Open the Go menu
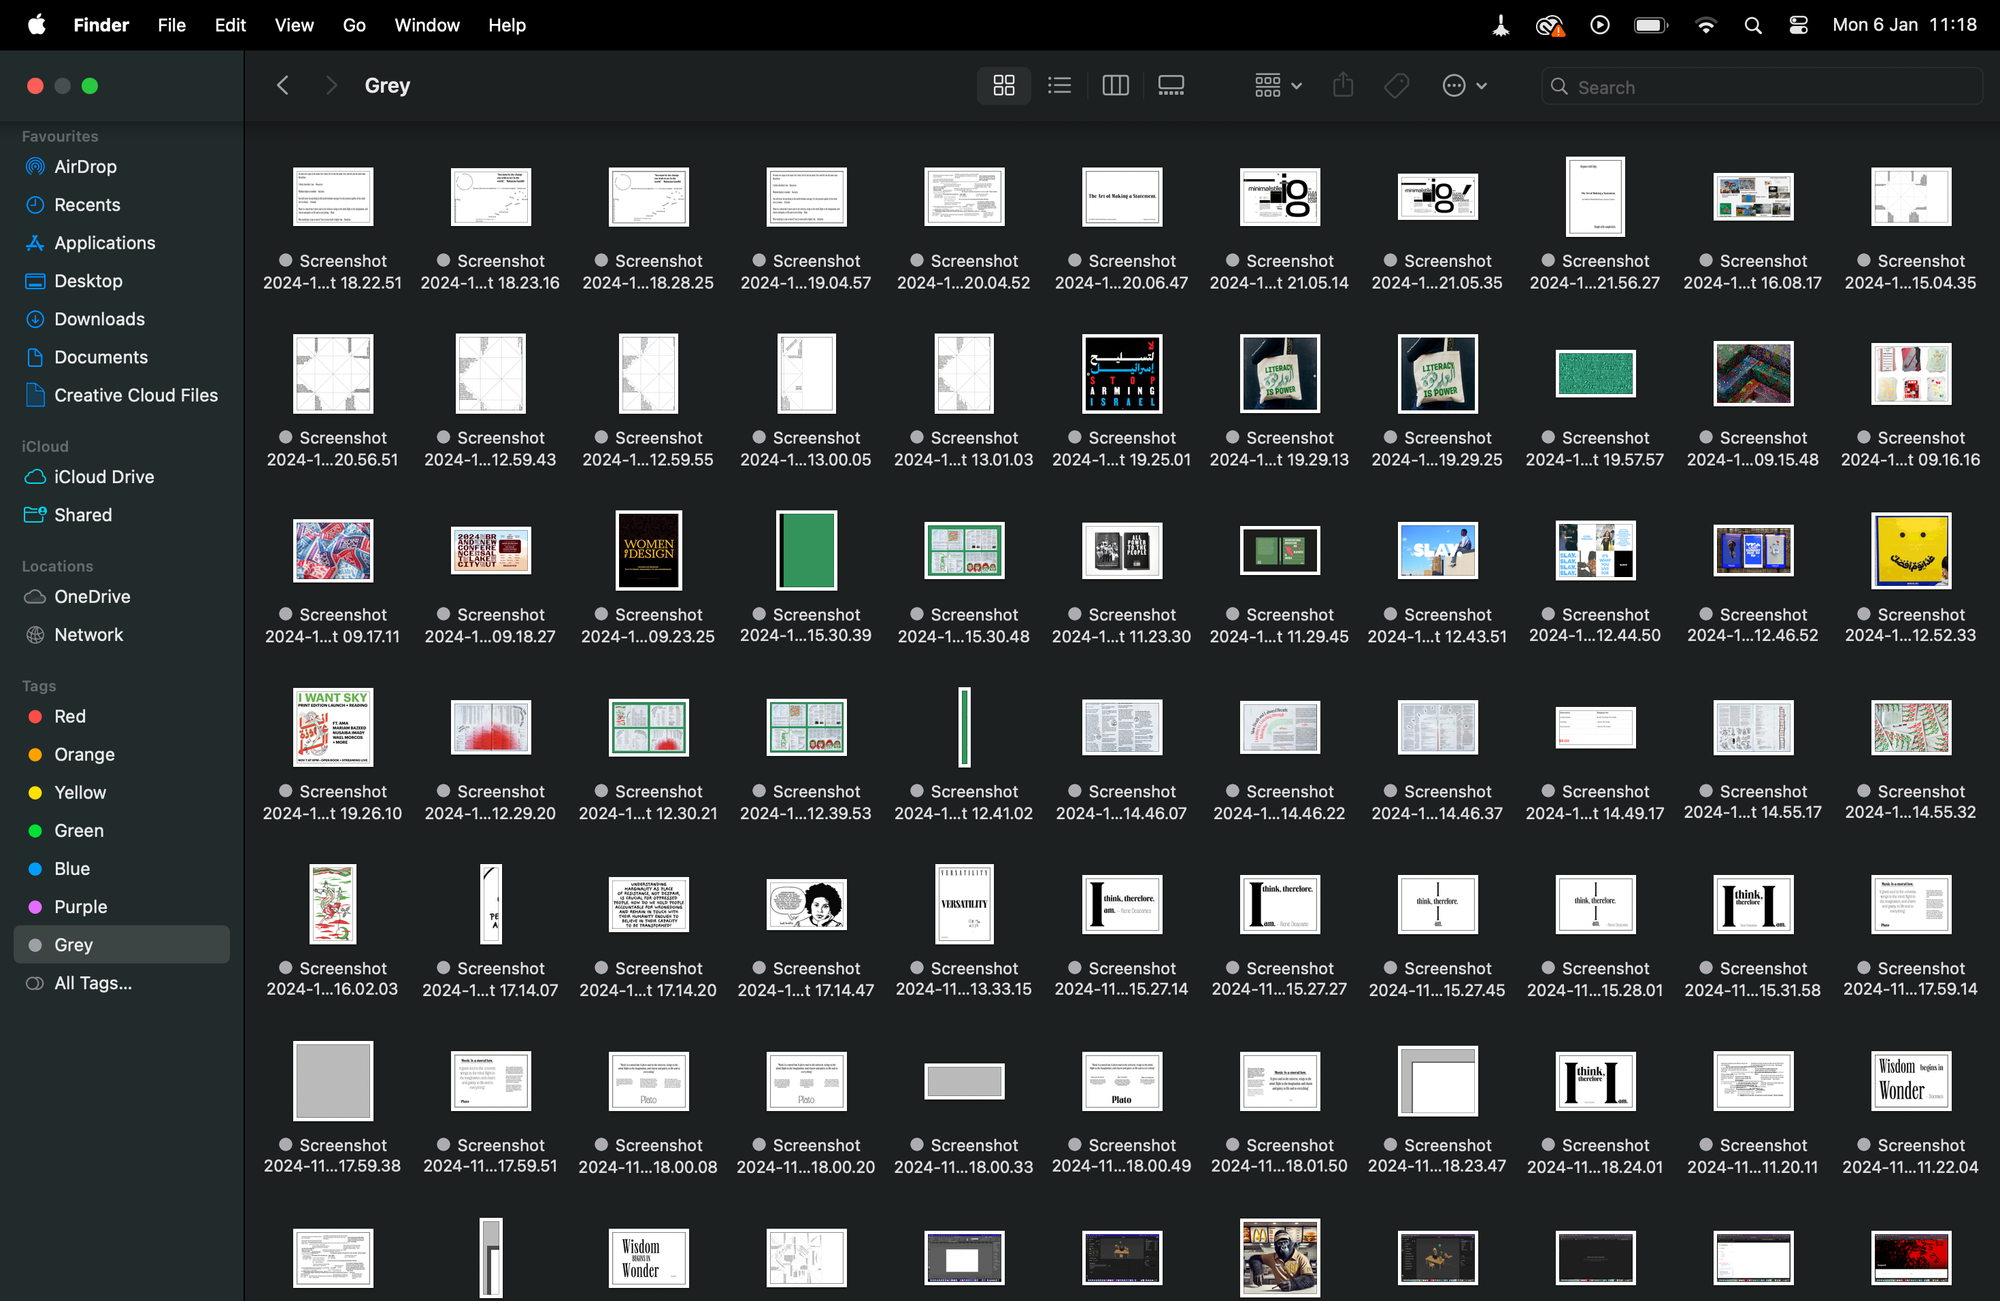The height and width of the screenshot is (1301, 2000). 354,25
